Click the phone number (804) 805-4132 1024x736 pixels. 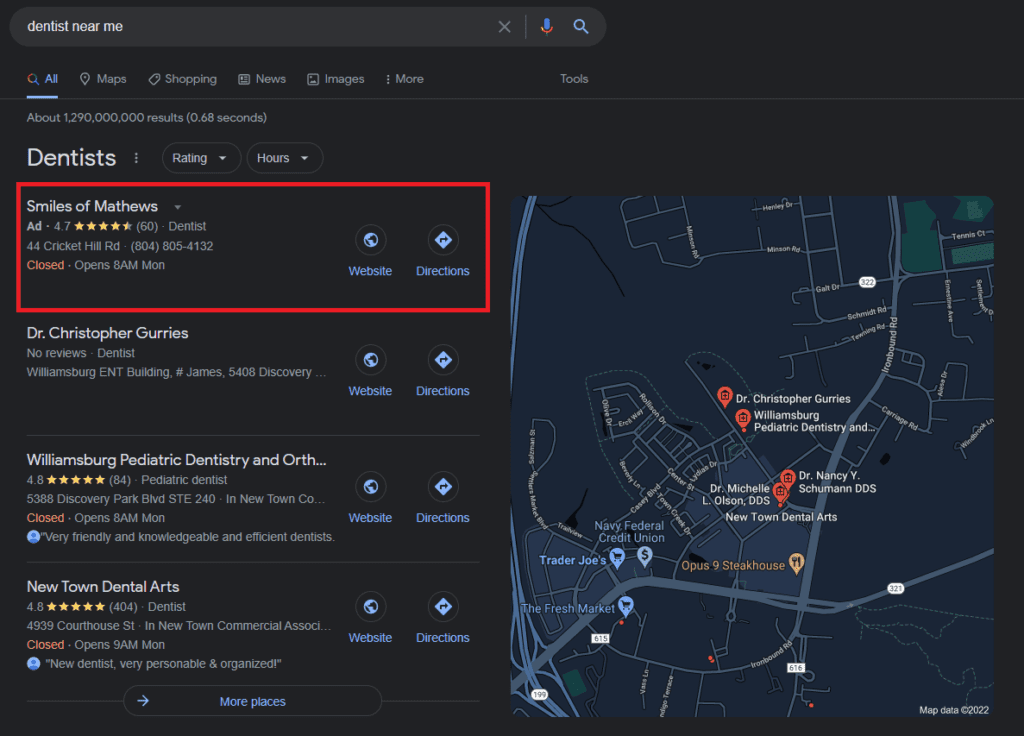172,246
